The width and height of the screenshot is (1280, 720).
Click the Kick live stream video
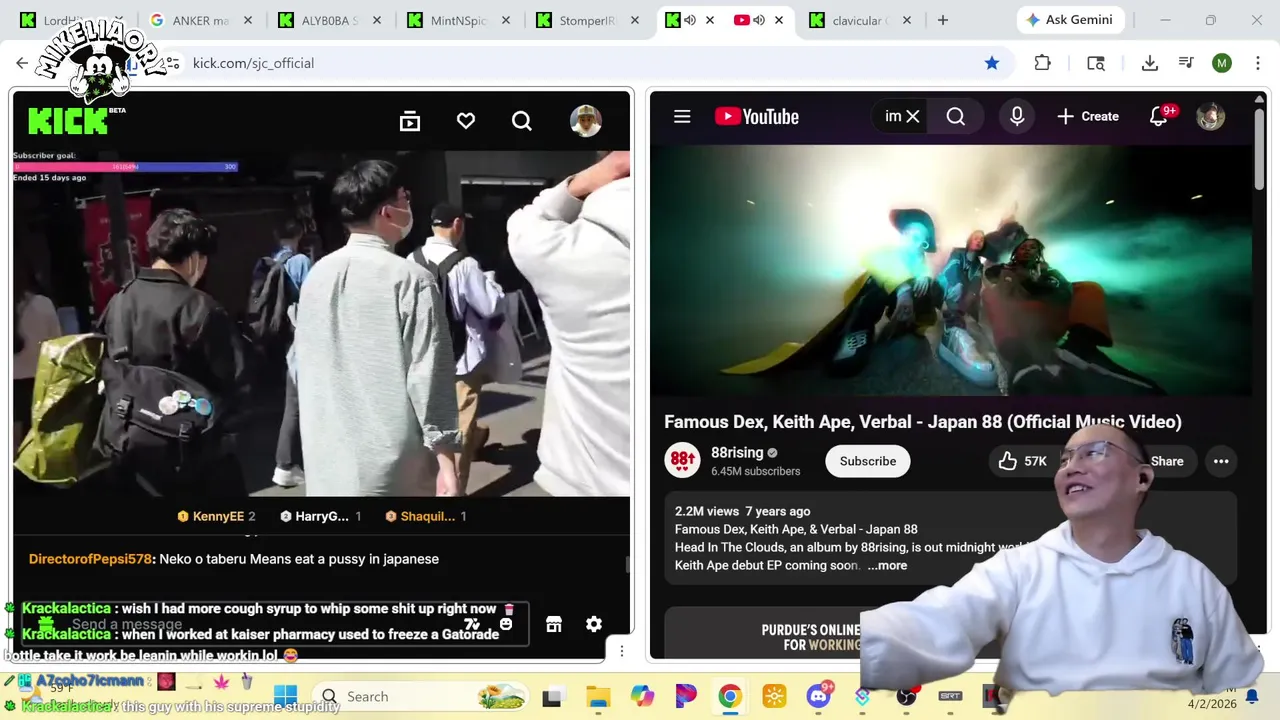click(x=321, y=323)
